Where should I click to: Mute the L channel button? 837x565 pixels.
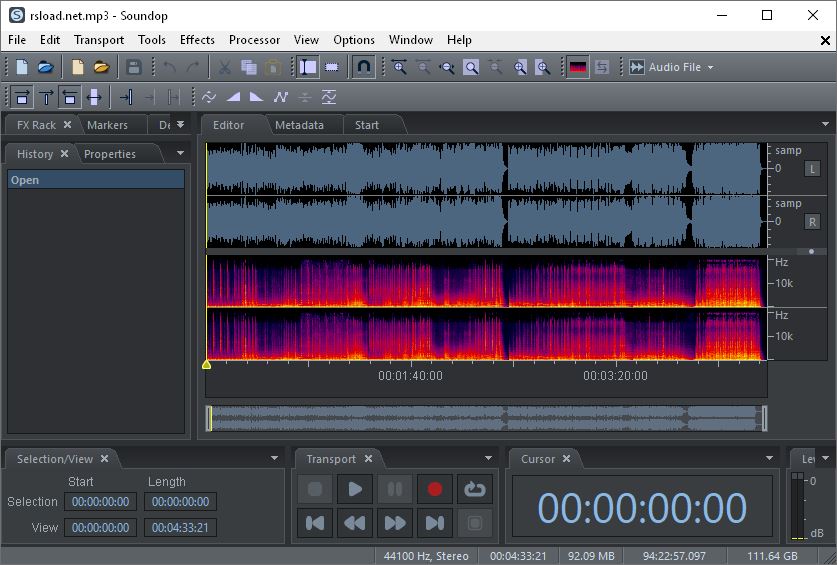click(812, 168)
